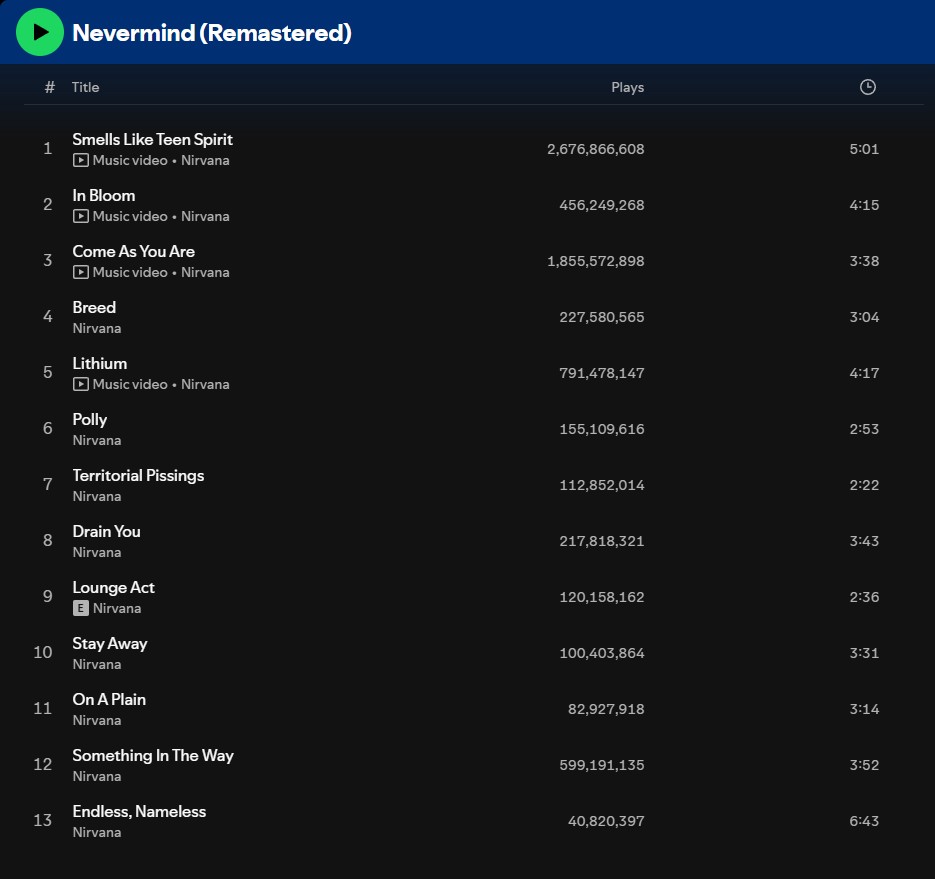Click the Music video label under Come As You Are
The height and width of the screenshot is (879, 935).
[x=130, y=273]
